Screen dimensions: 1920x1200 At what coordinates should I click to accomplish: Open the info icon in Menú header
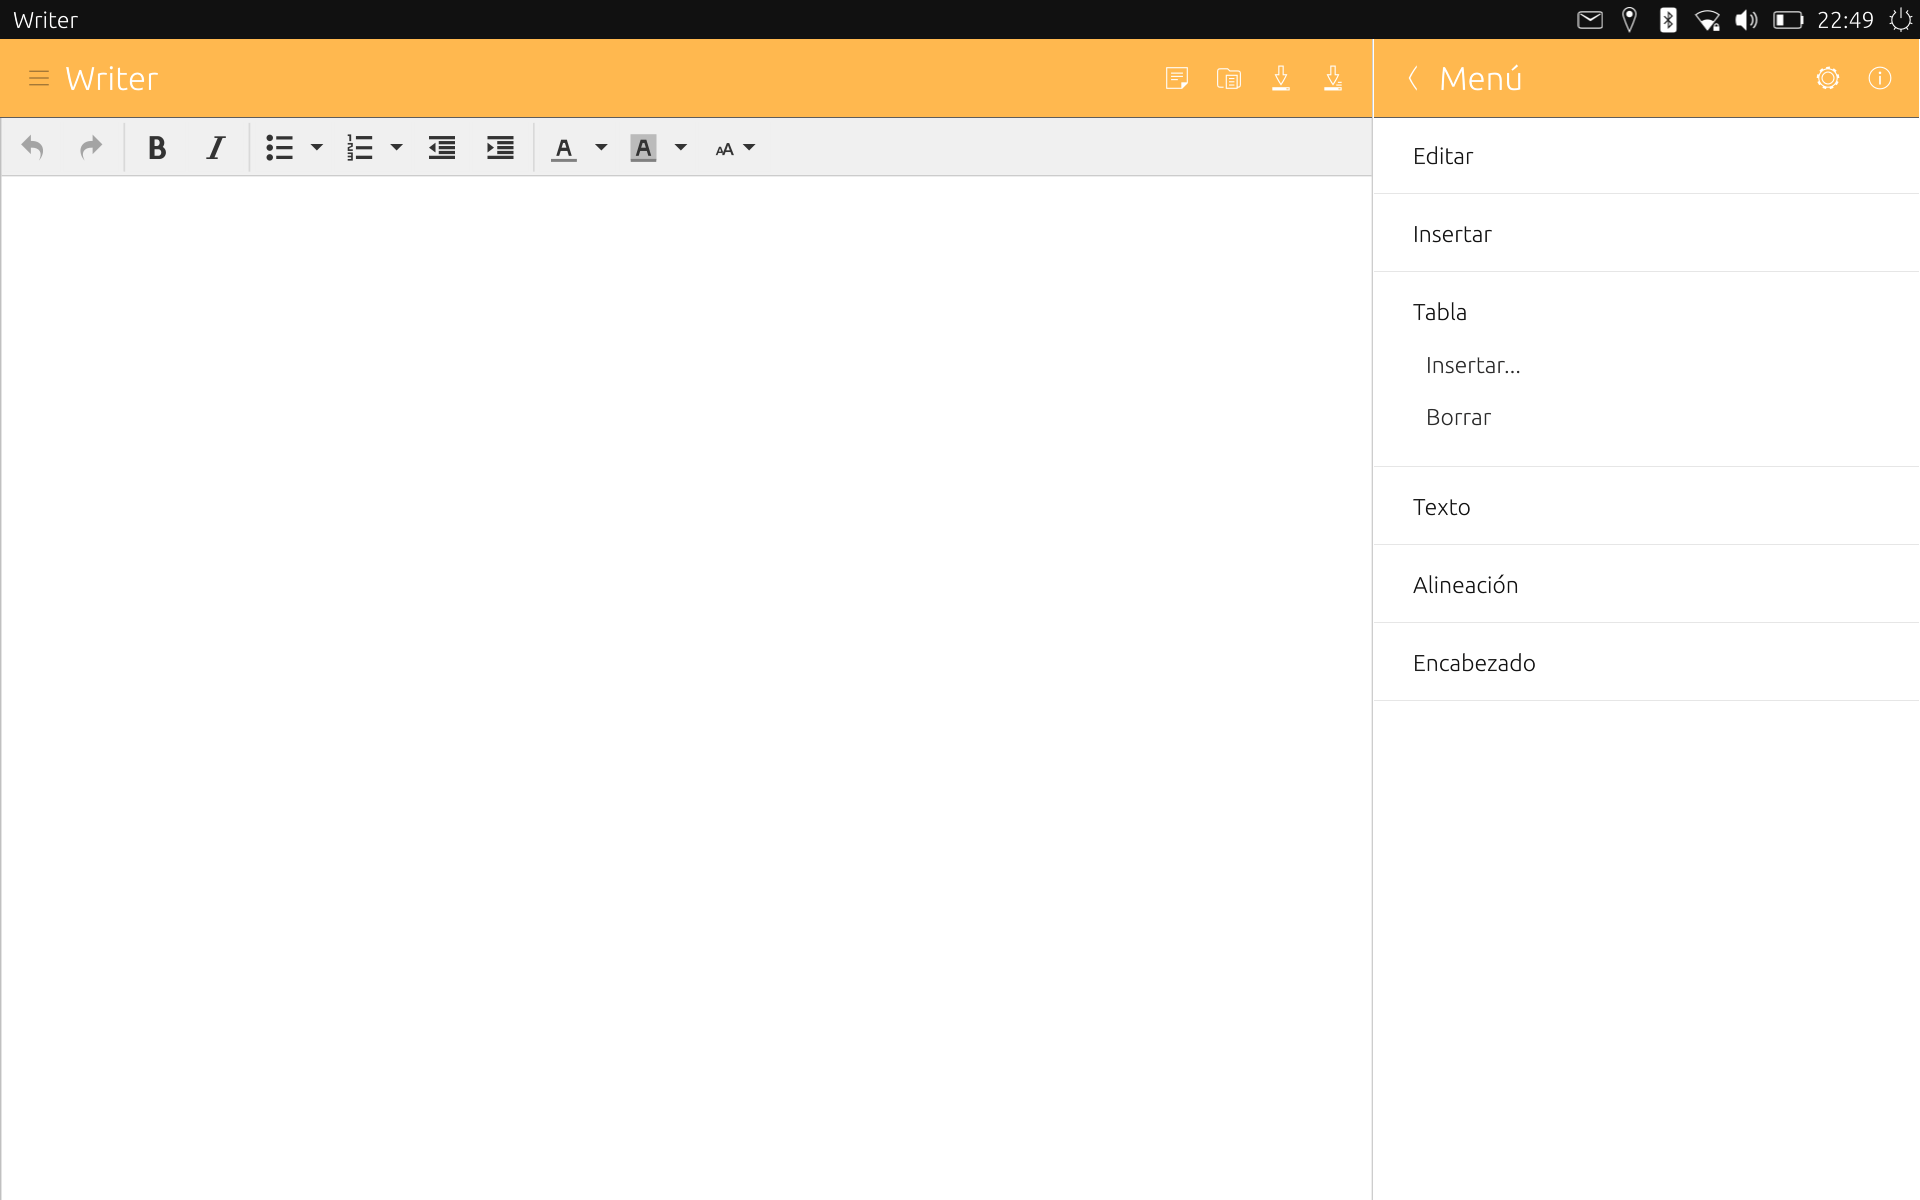pyautogui.click(x=1880, y=78)
